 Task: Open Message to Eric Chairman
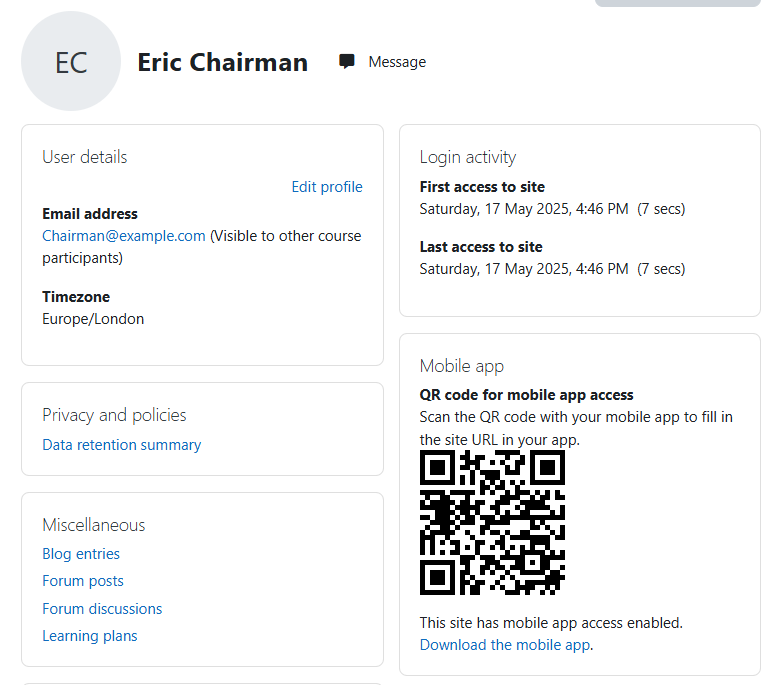396,62
